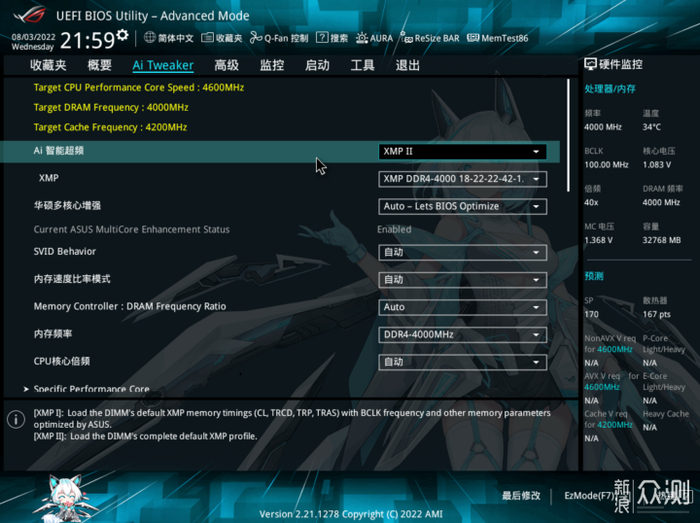Click the Version 2.21.1278 copyright text
The image size is (700, 523).
[x=351, y=514]
